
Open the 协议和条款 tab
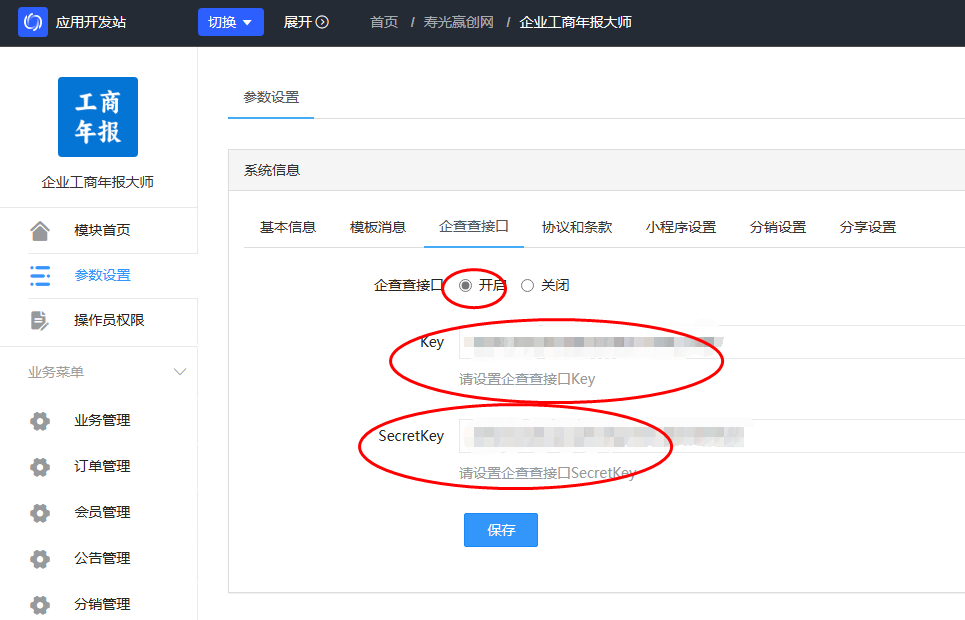click(x=577, y=227)
